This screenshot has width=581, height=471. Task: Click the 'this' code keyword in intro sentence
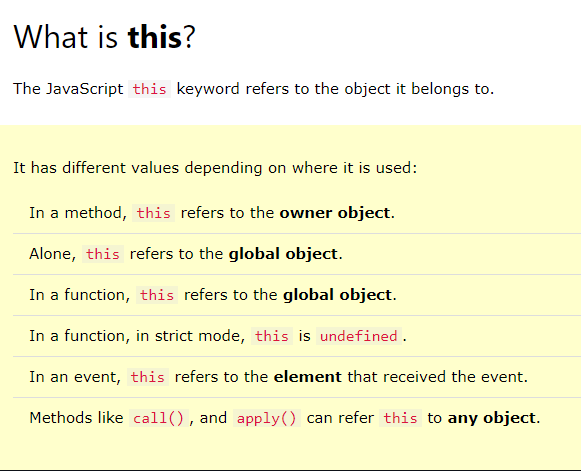click(149, 89)
